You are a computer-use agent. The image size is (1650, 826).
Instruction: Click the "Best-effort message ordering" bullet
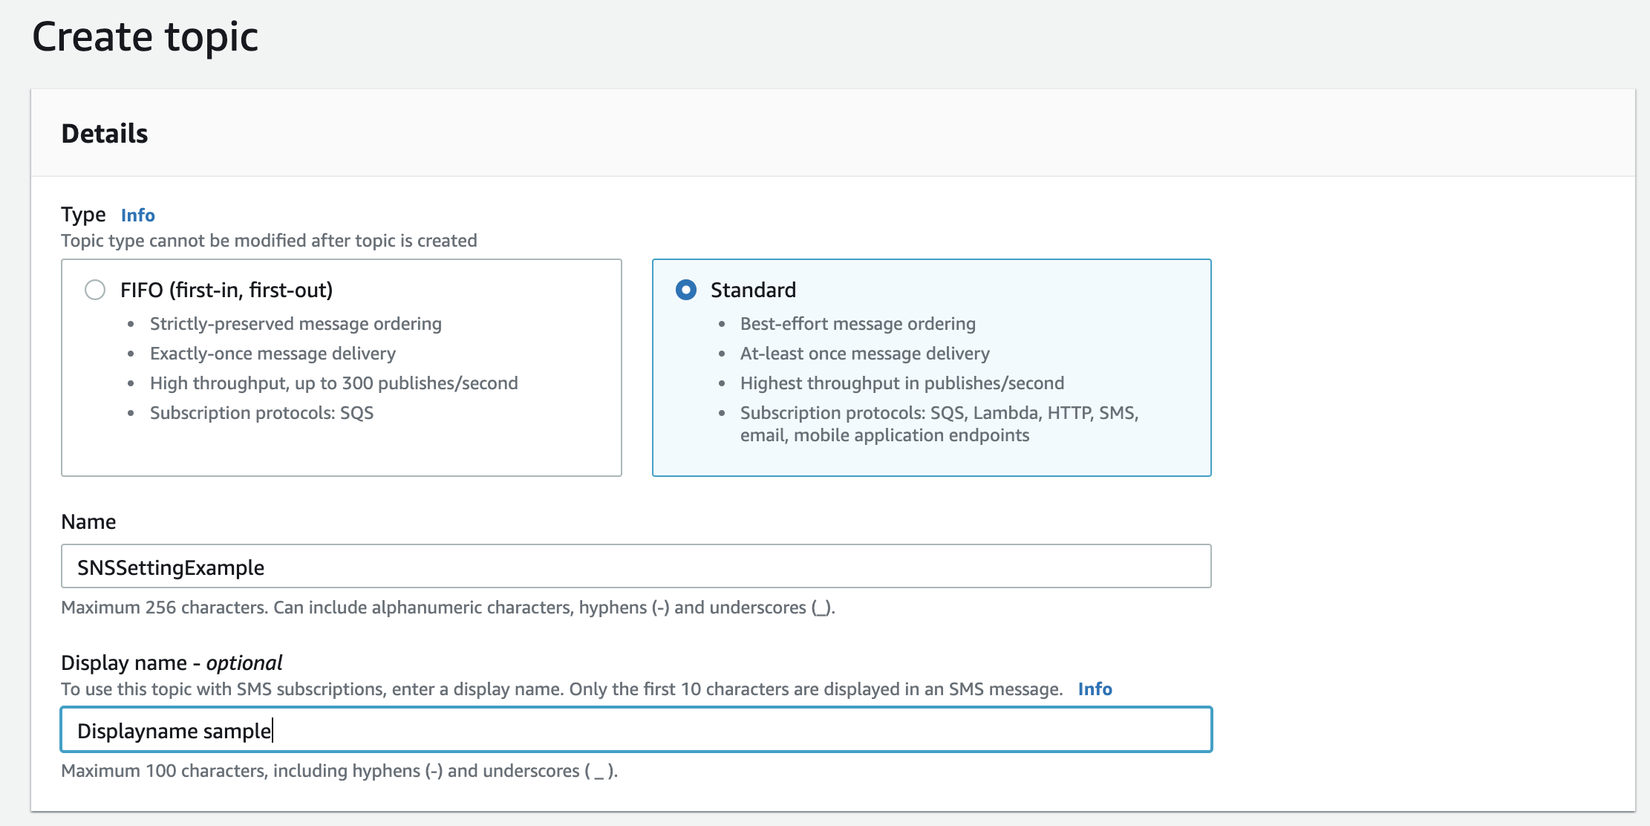857,324
